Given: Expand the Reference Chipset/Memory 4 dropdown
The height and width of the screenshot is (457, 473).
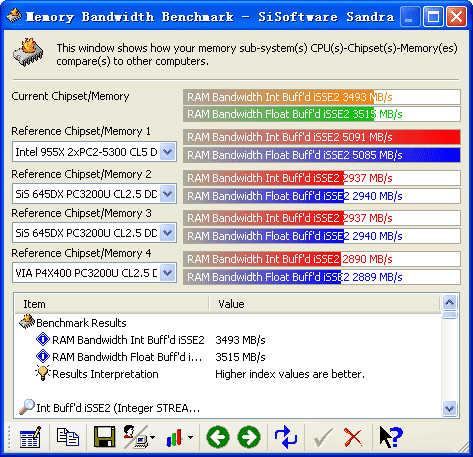Looking at the screenshot, I should [168, 273].
